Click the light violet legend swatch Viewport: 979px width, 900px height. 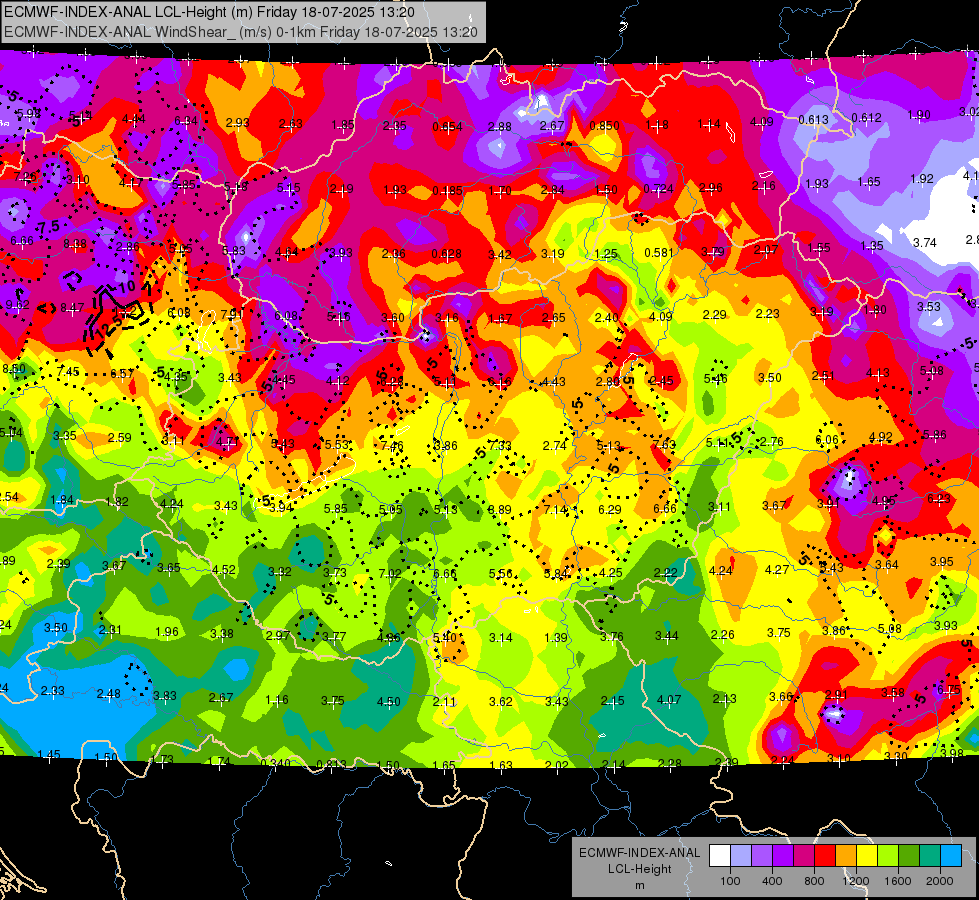click(762, 856)
